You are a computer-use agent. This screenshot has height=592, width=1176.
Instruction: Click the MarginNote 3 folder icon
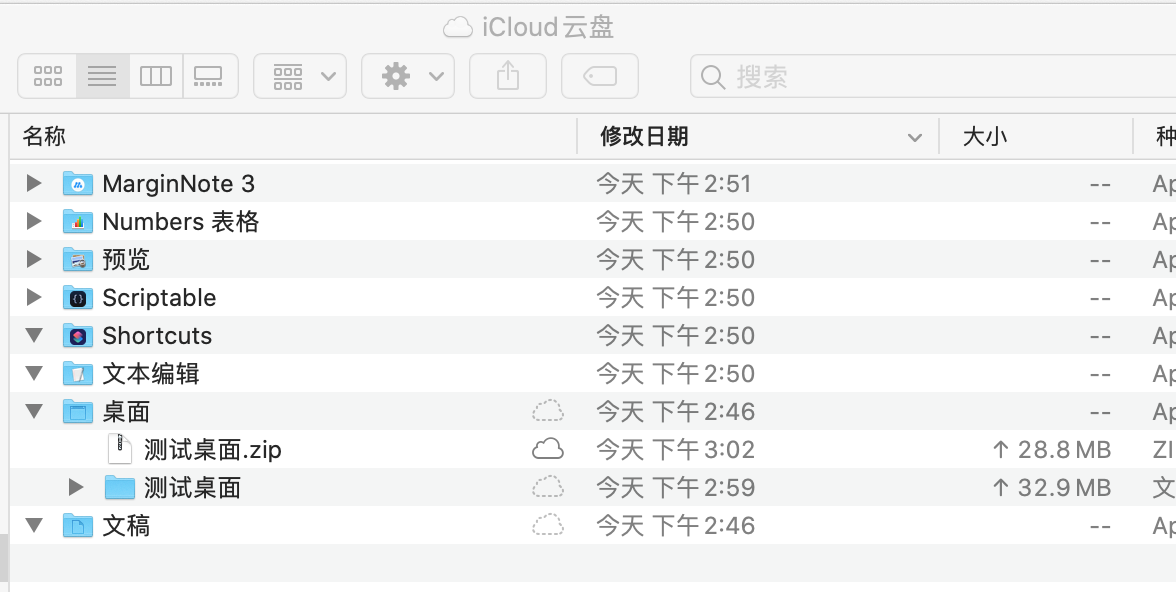tap(78, 184)
